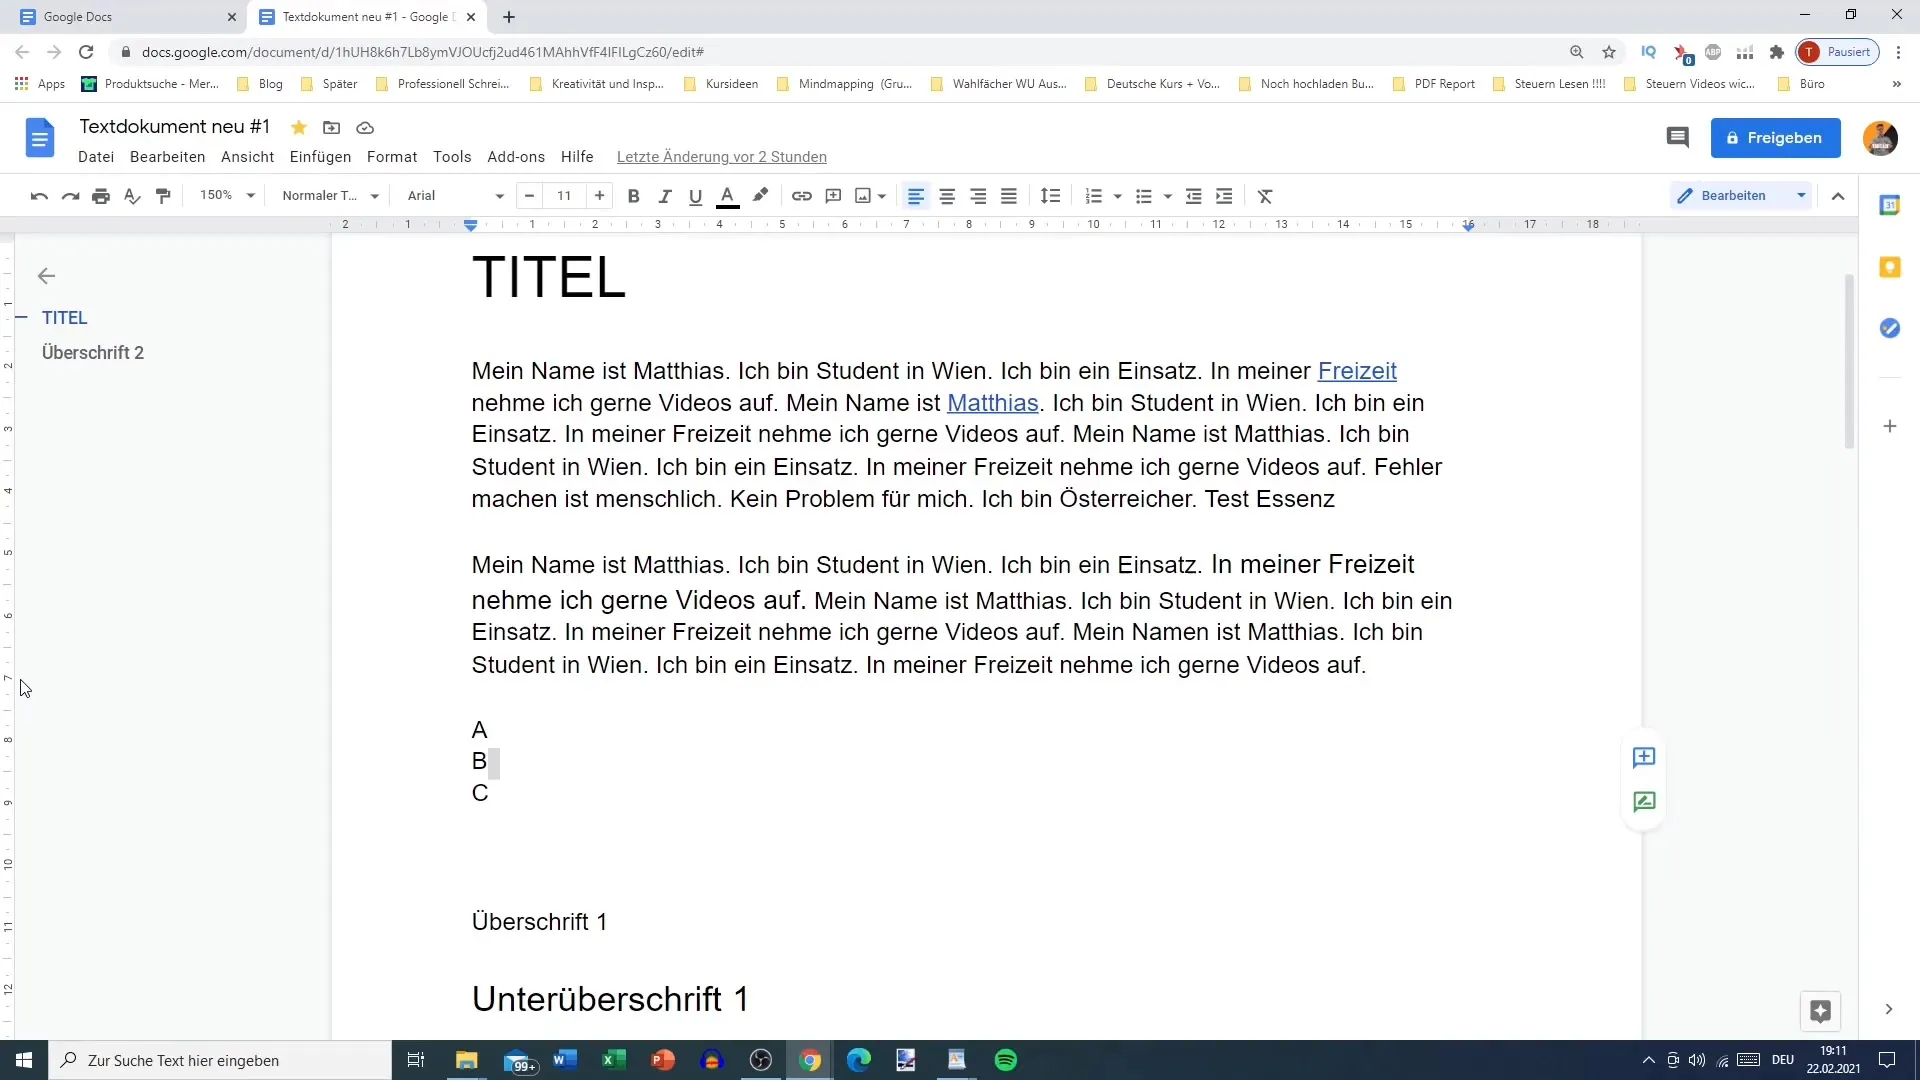Viewport: 1920px width, 1080px height.
Task: Click the Italic formatting icon
Action: [665, 195]
